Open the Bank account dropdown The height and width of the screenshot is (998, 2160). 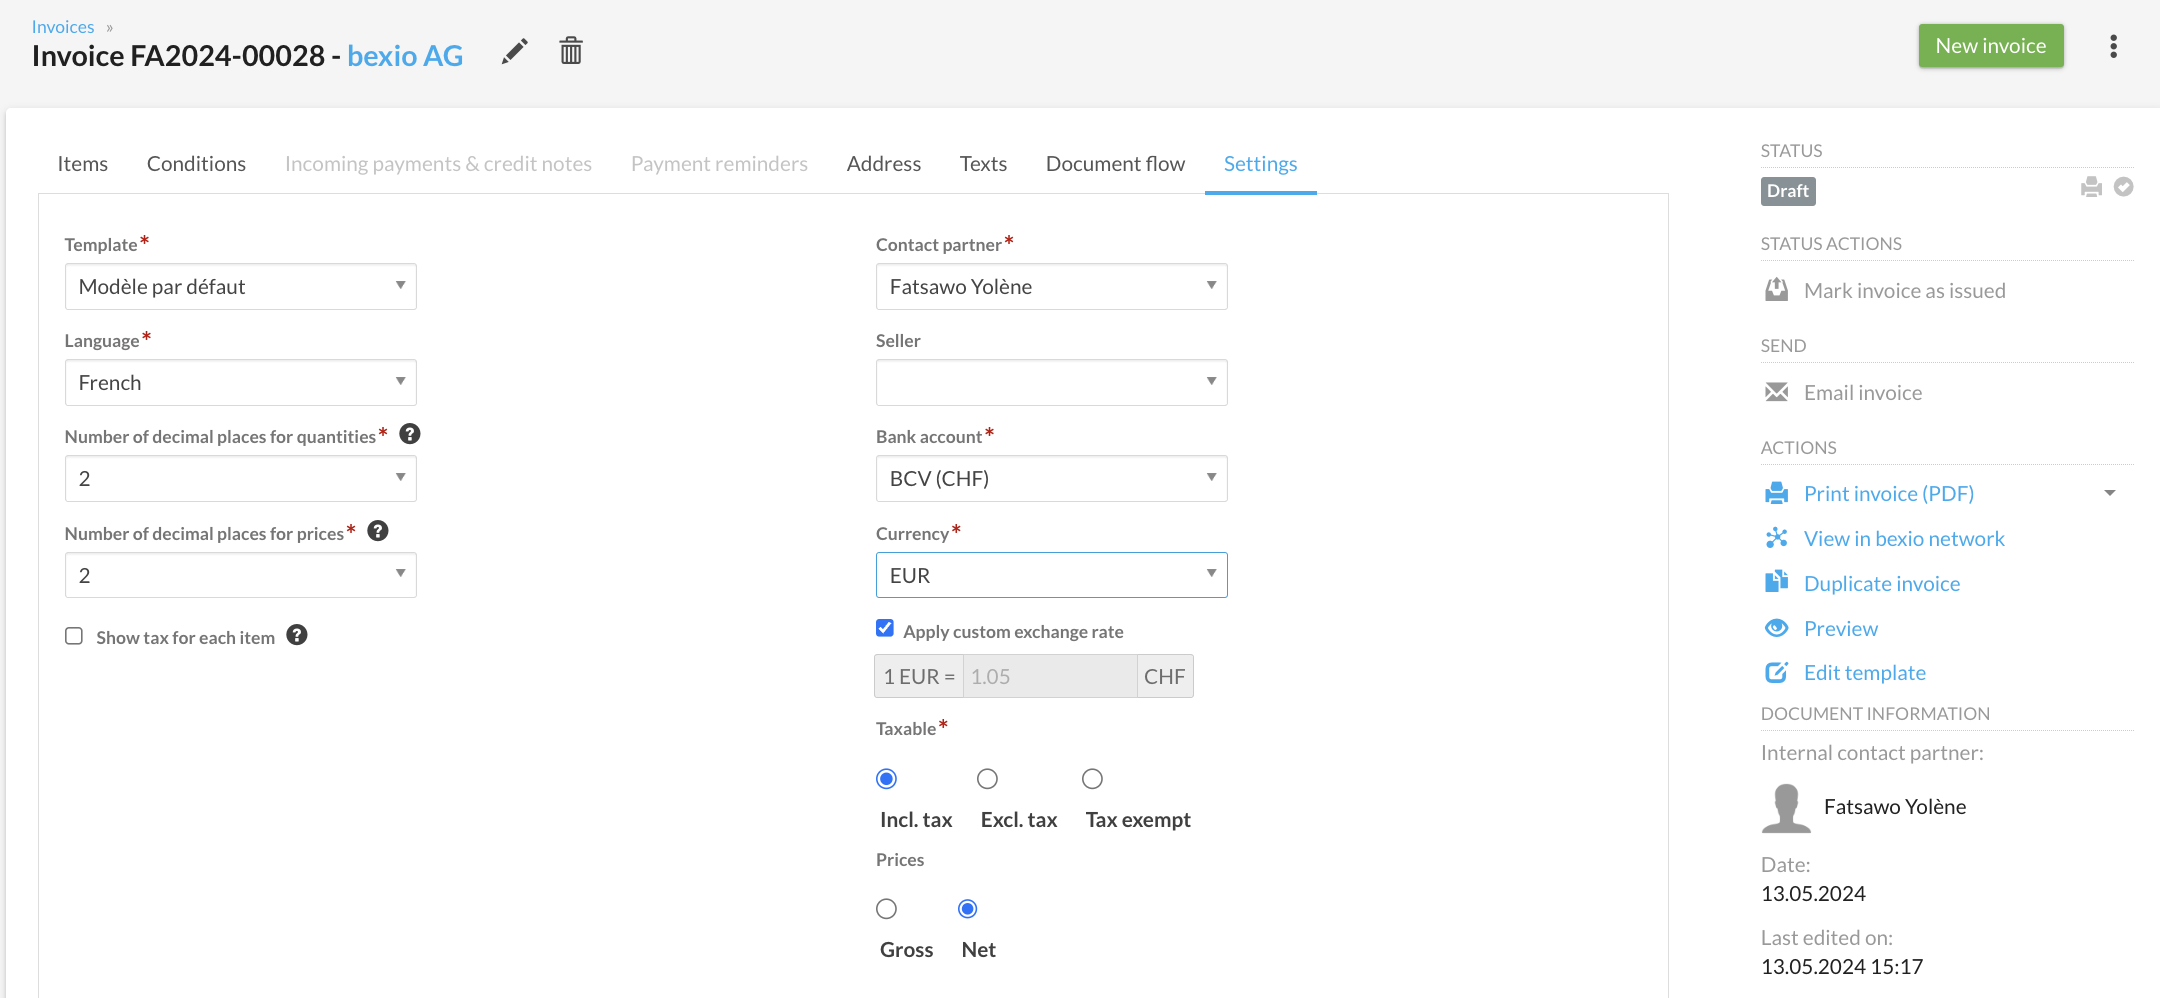[x=1052, y=479]
